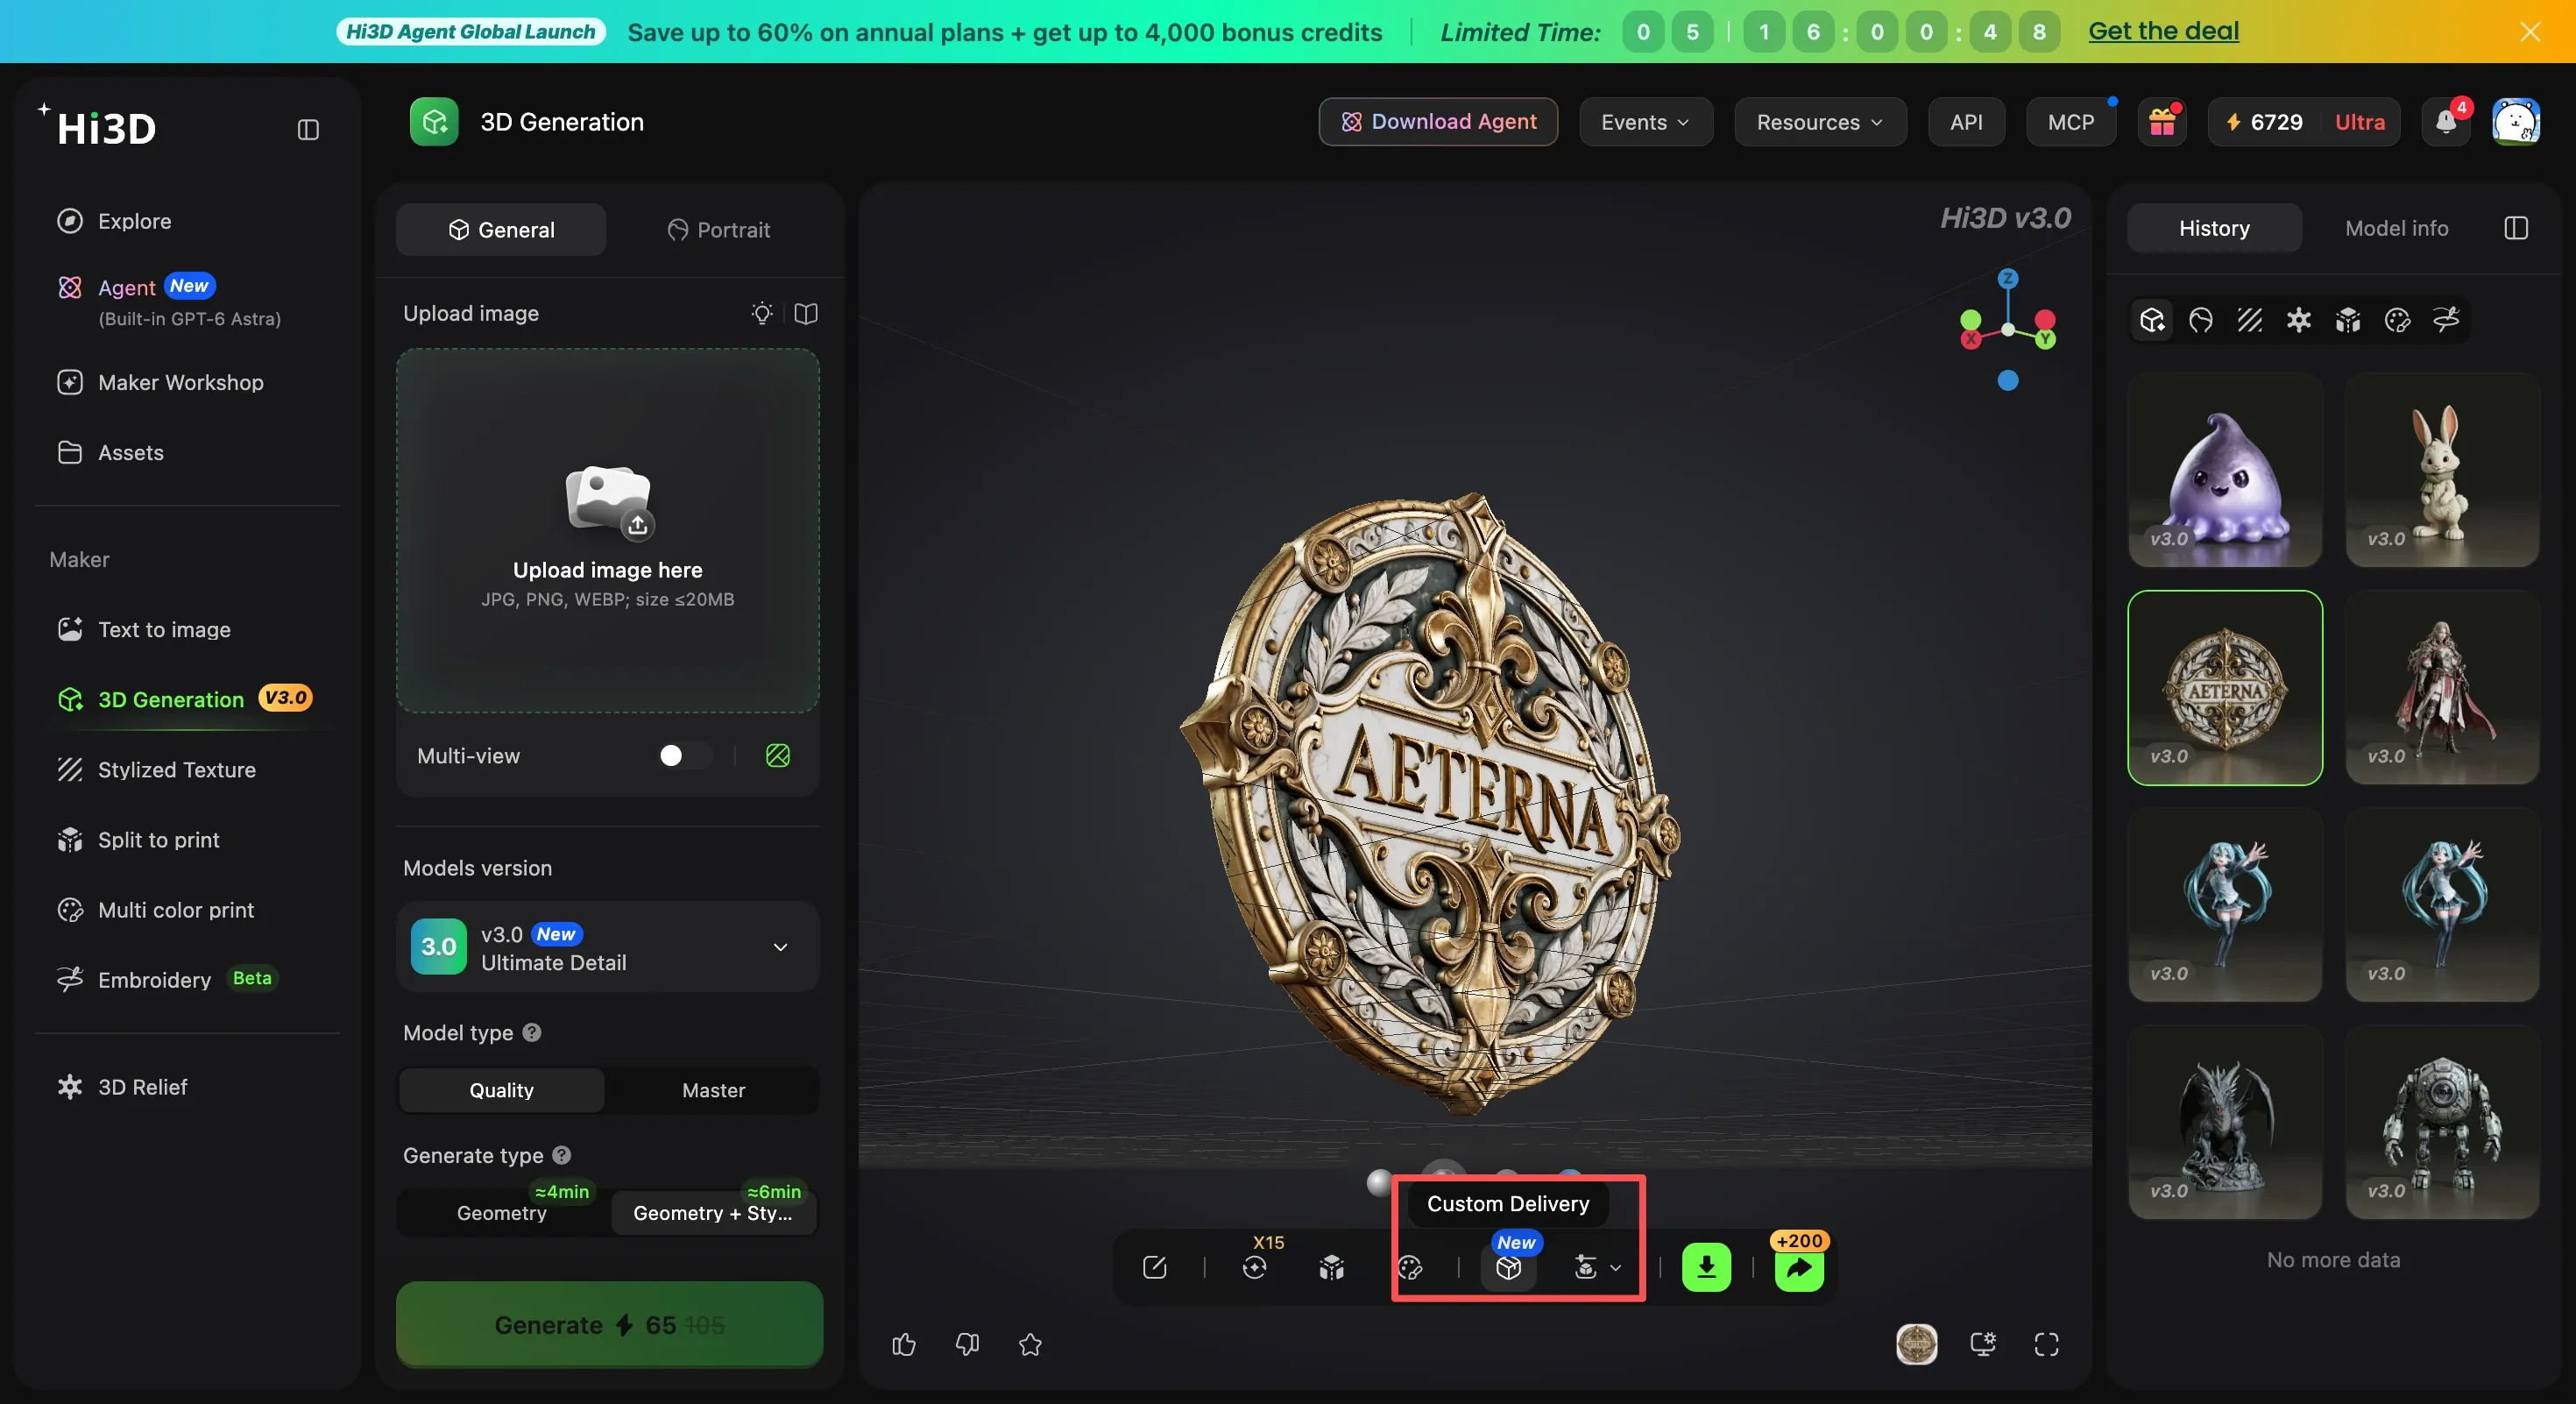
Task: Share the model with +200 arrow button
Action: coord(1799,1268)
